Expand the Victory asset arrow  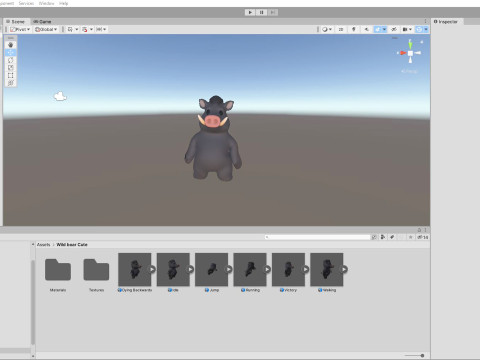tap(306, 269)
